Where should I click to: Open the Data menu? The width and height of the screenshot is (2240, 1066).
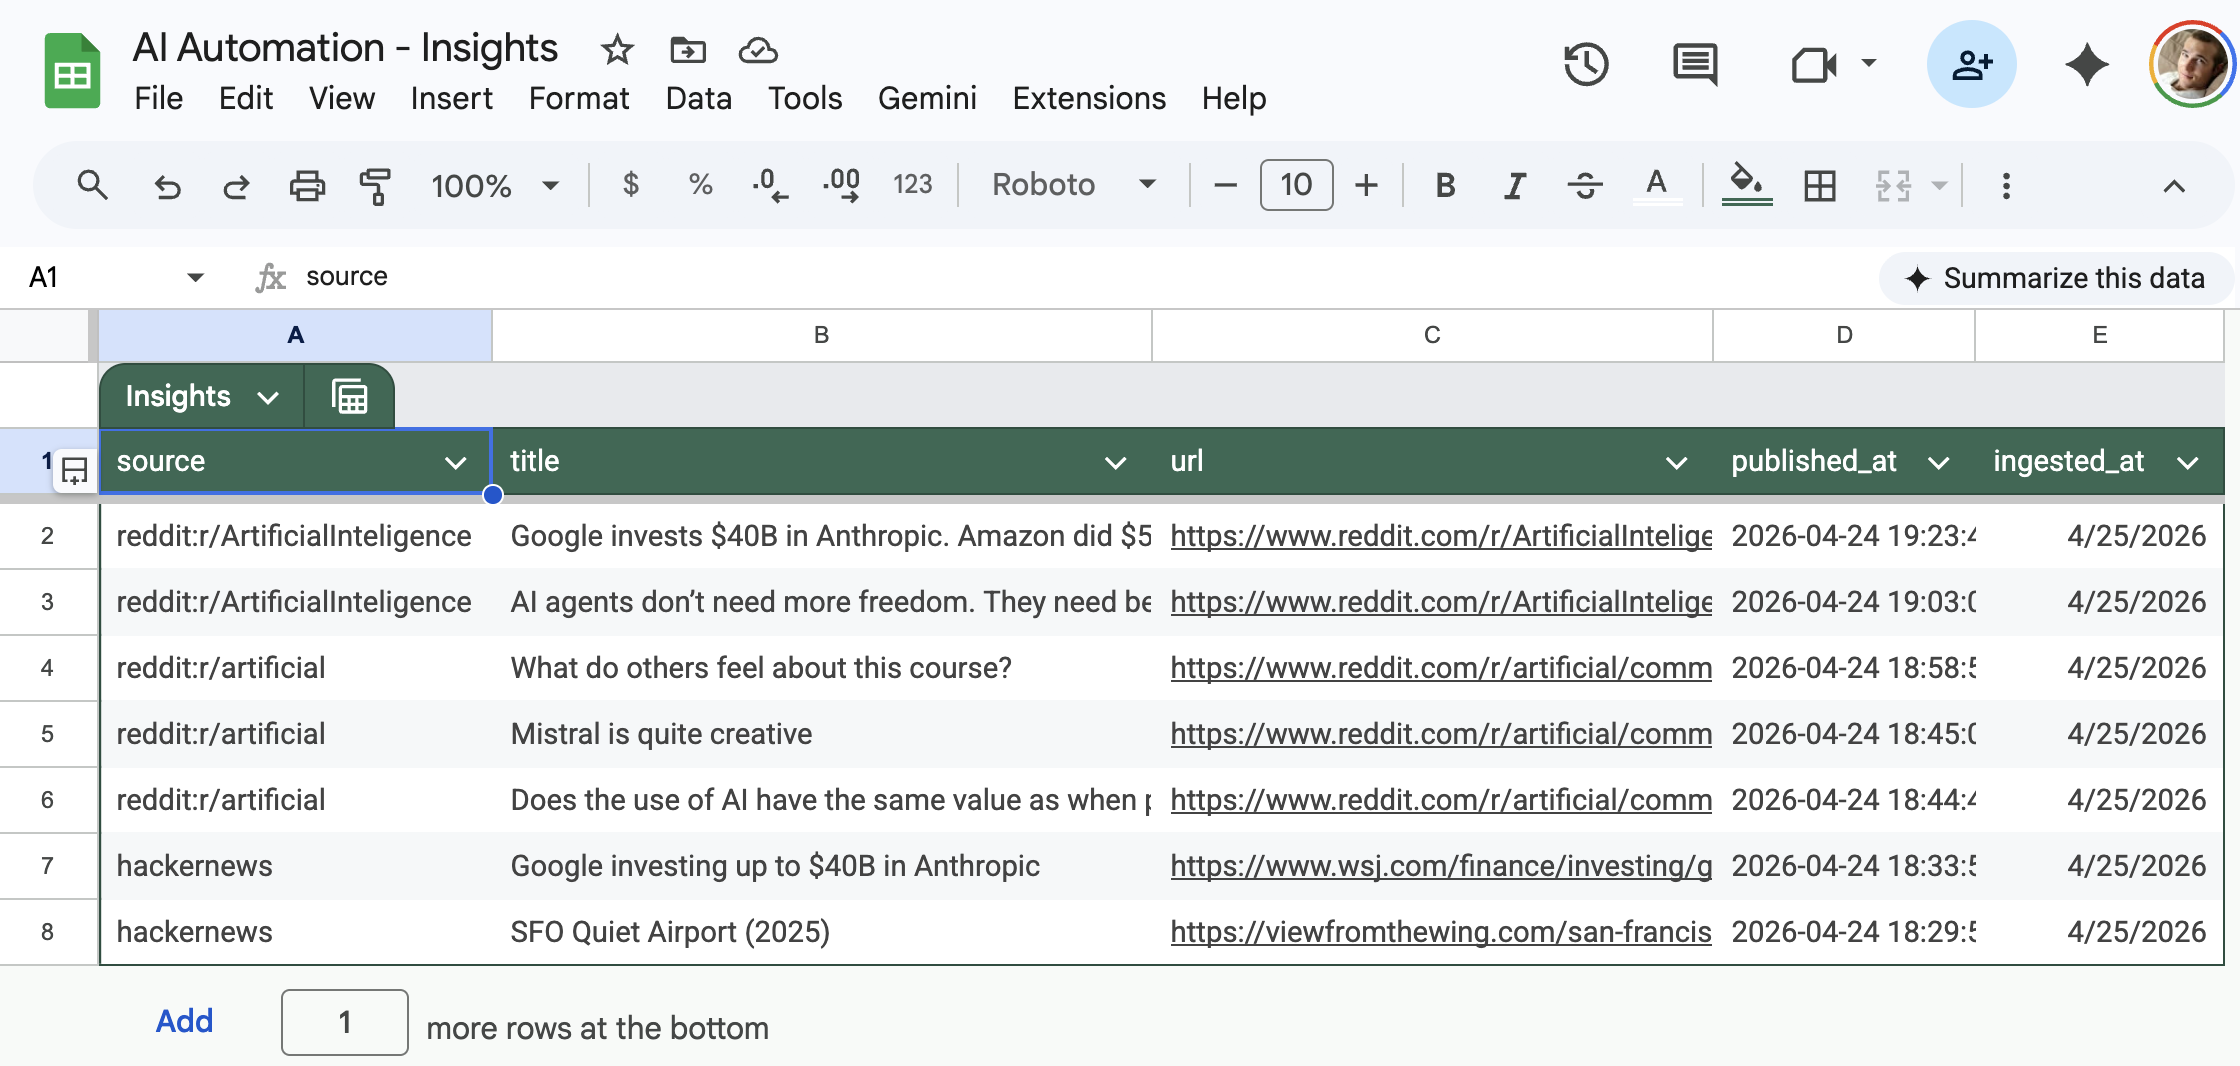point(699,98)
